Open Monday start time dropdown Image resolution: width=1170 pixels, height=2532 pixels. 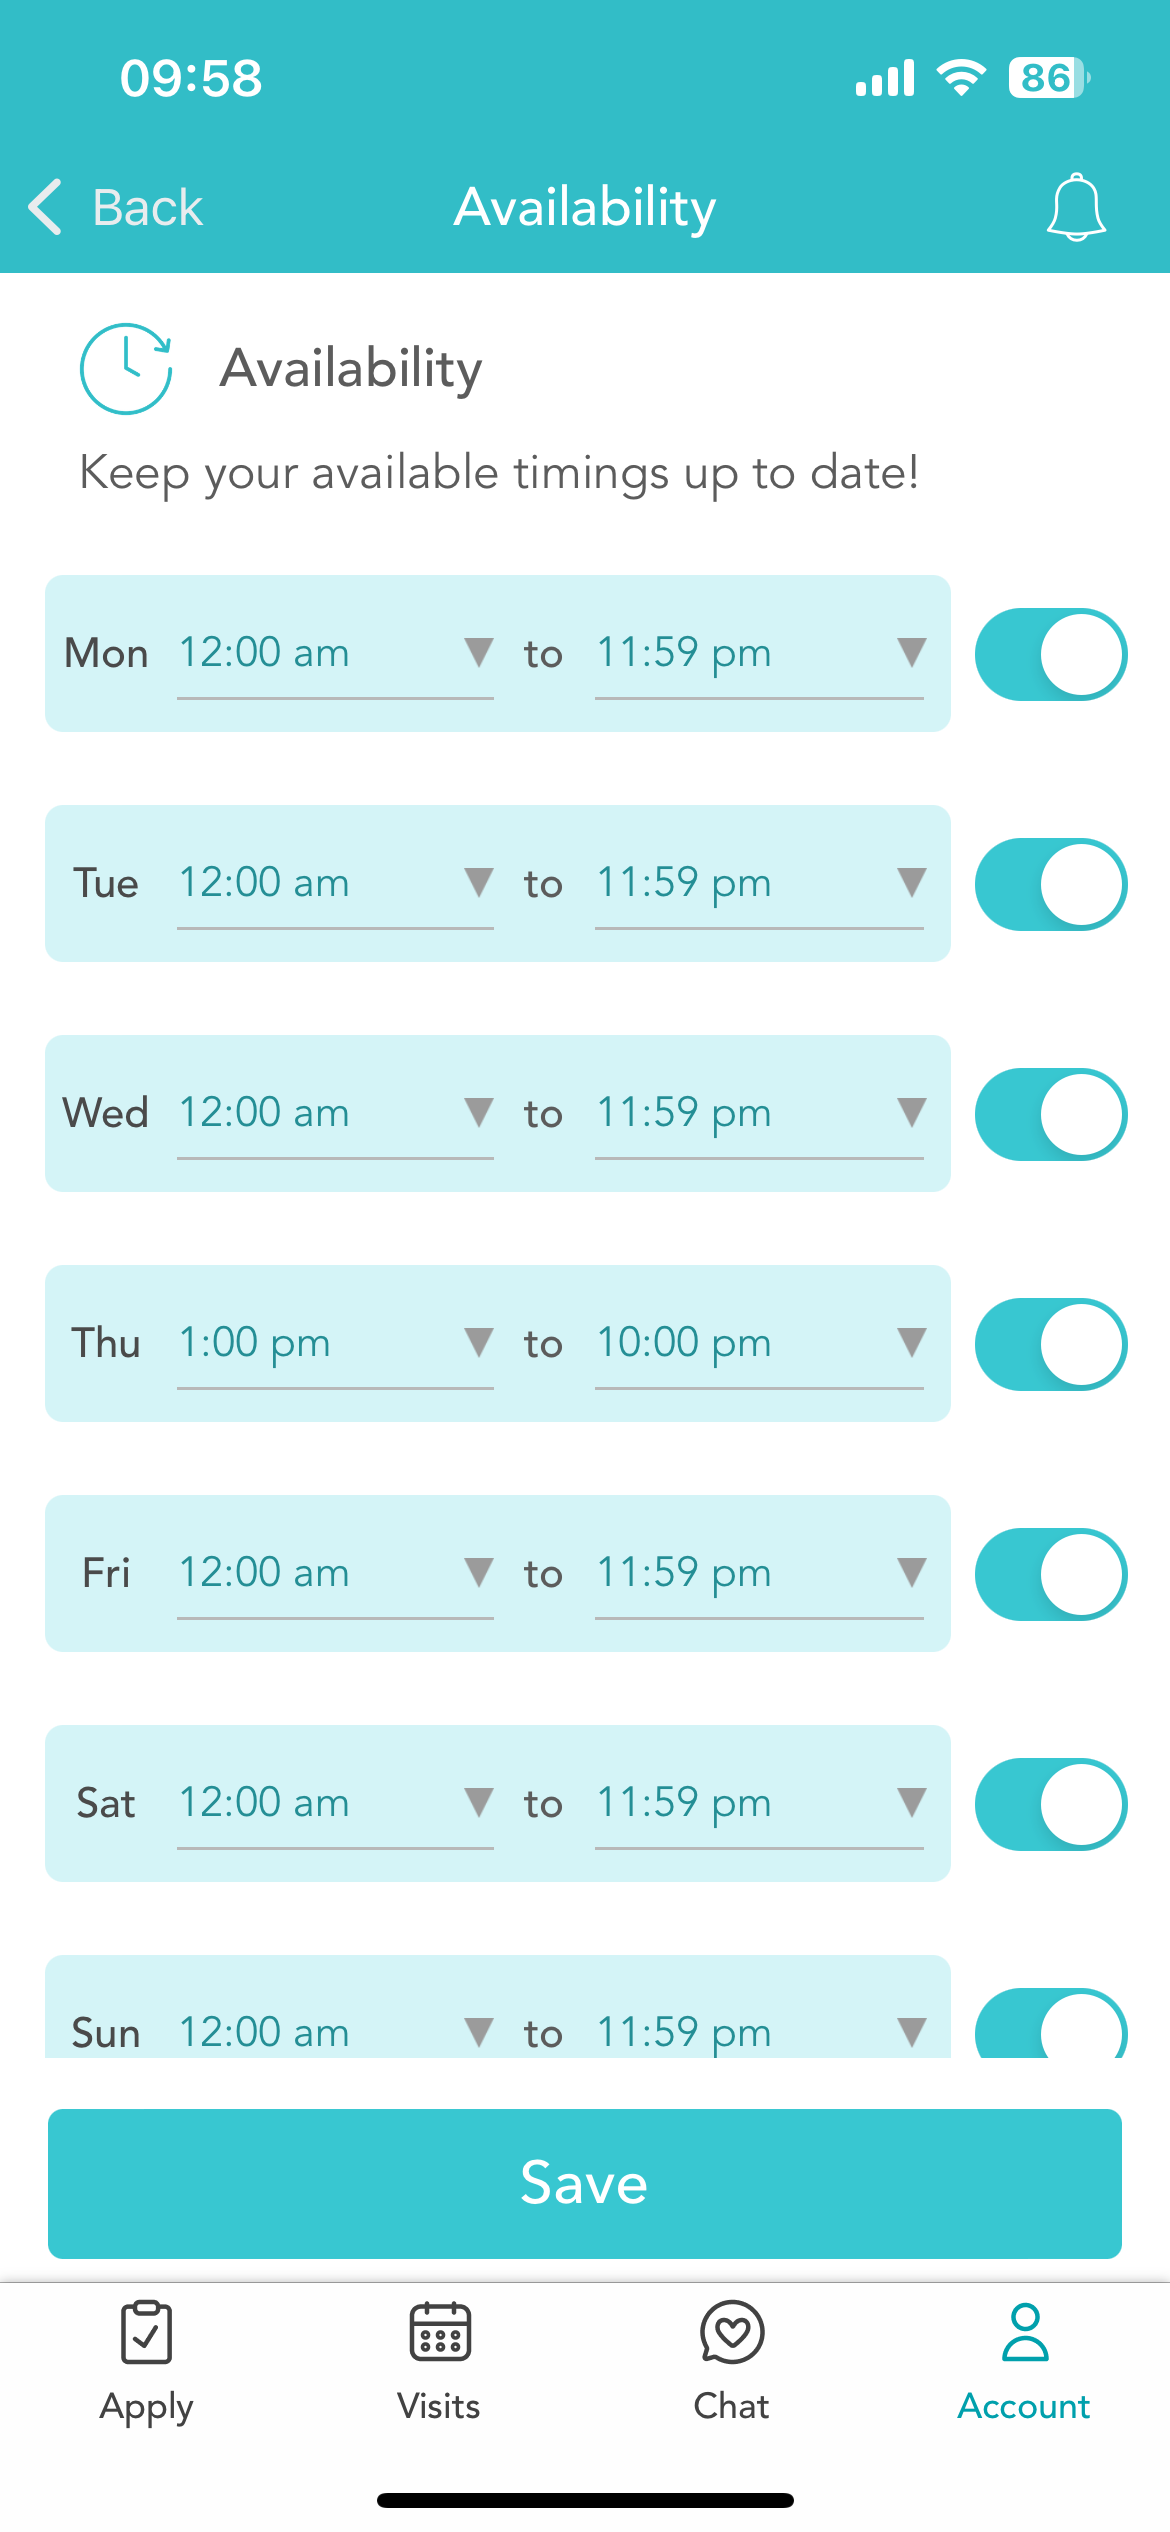pos(335,654)
